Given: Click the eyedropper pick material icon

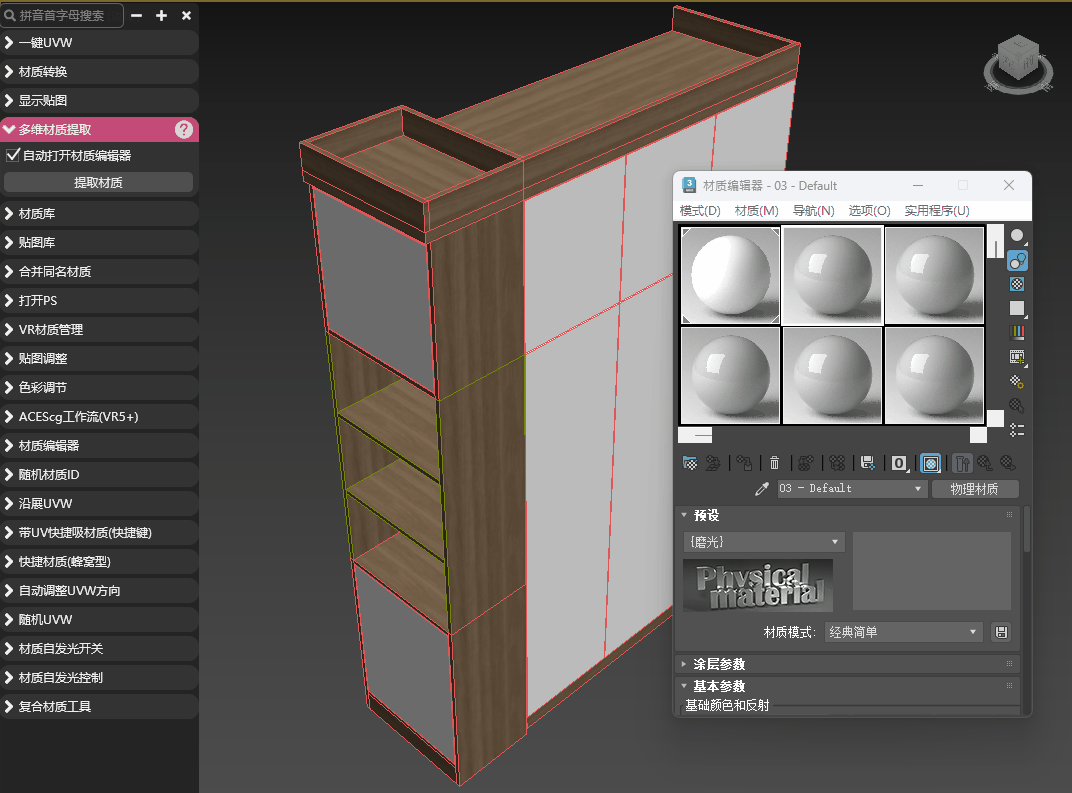Looking at the screenshot, I should pyautogui.click(x=762, y=489).
